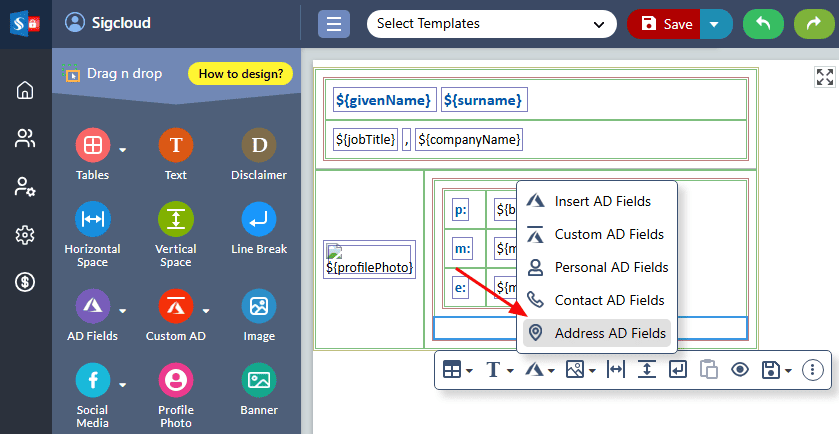Click the green undo arrow button
839x434 pixels.
point(763,24)
